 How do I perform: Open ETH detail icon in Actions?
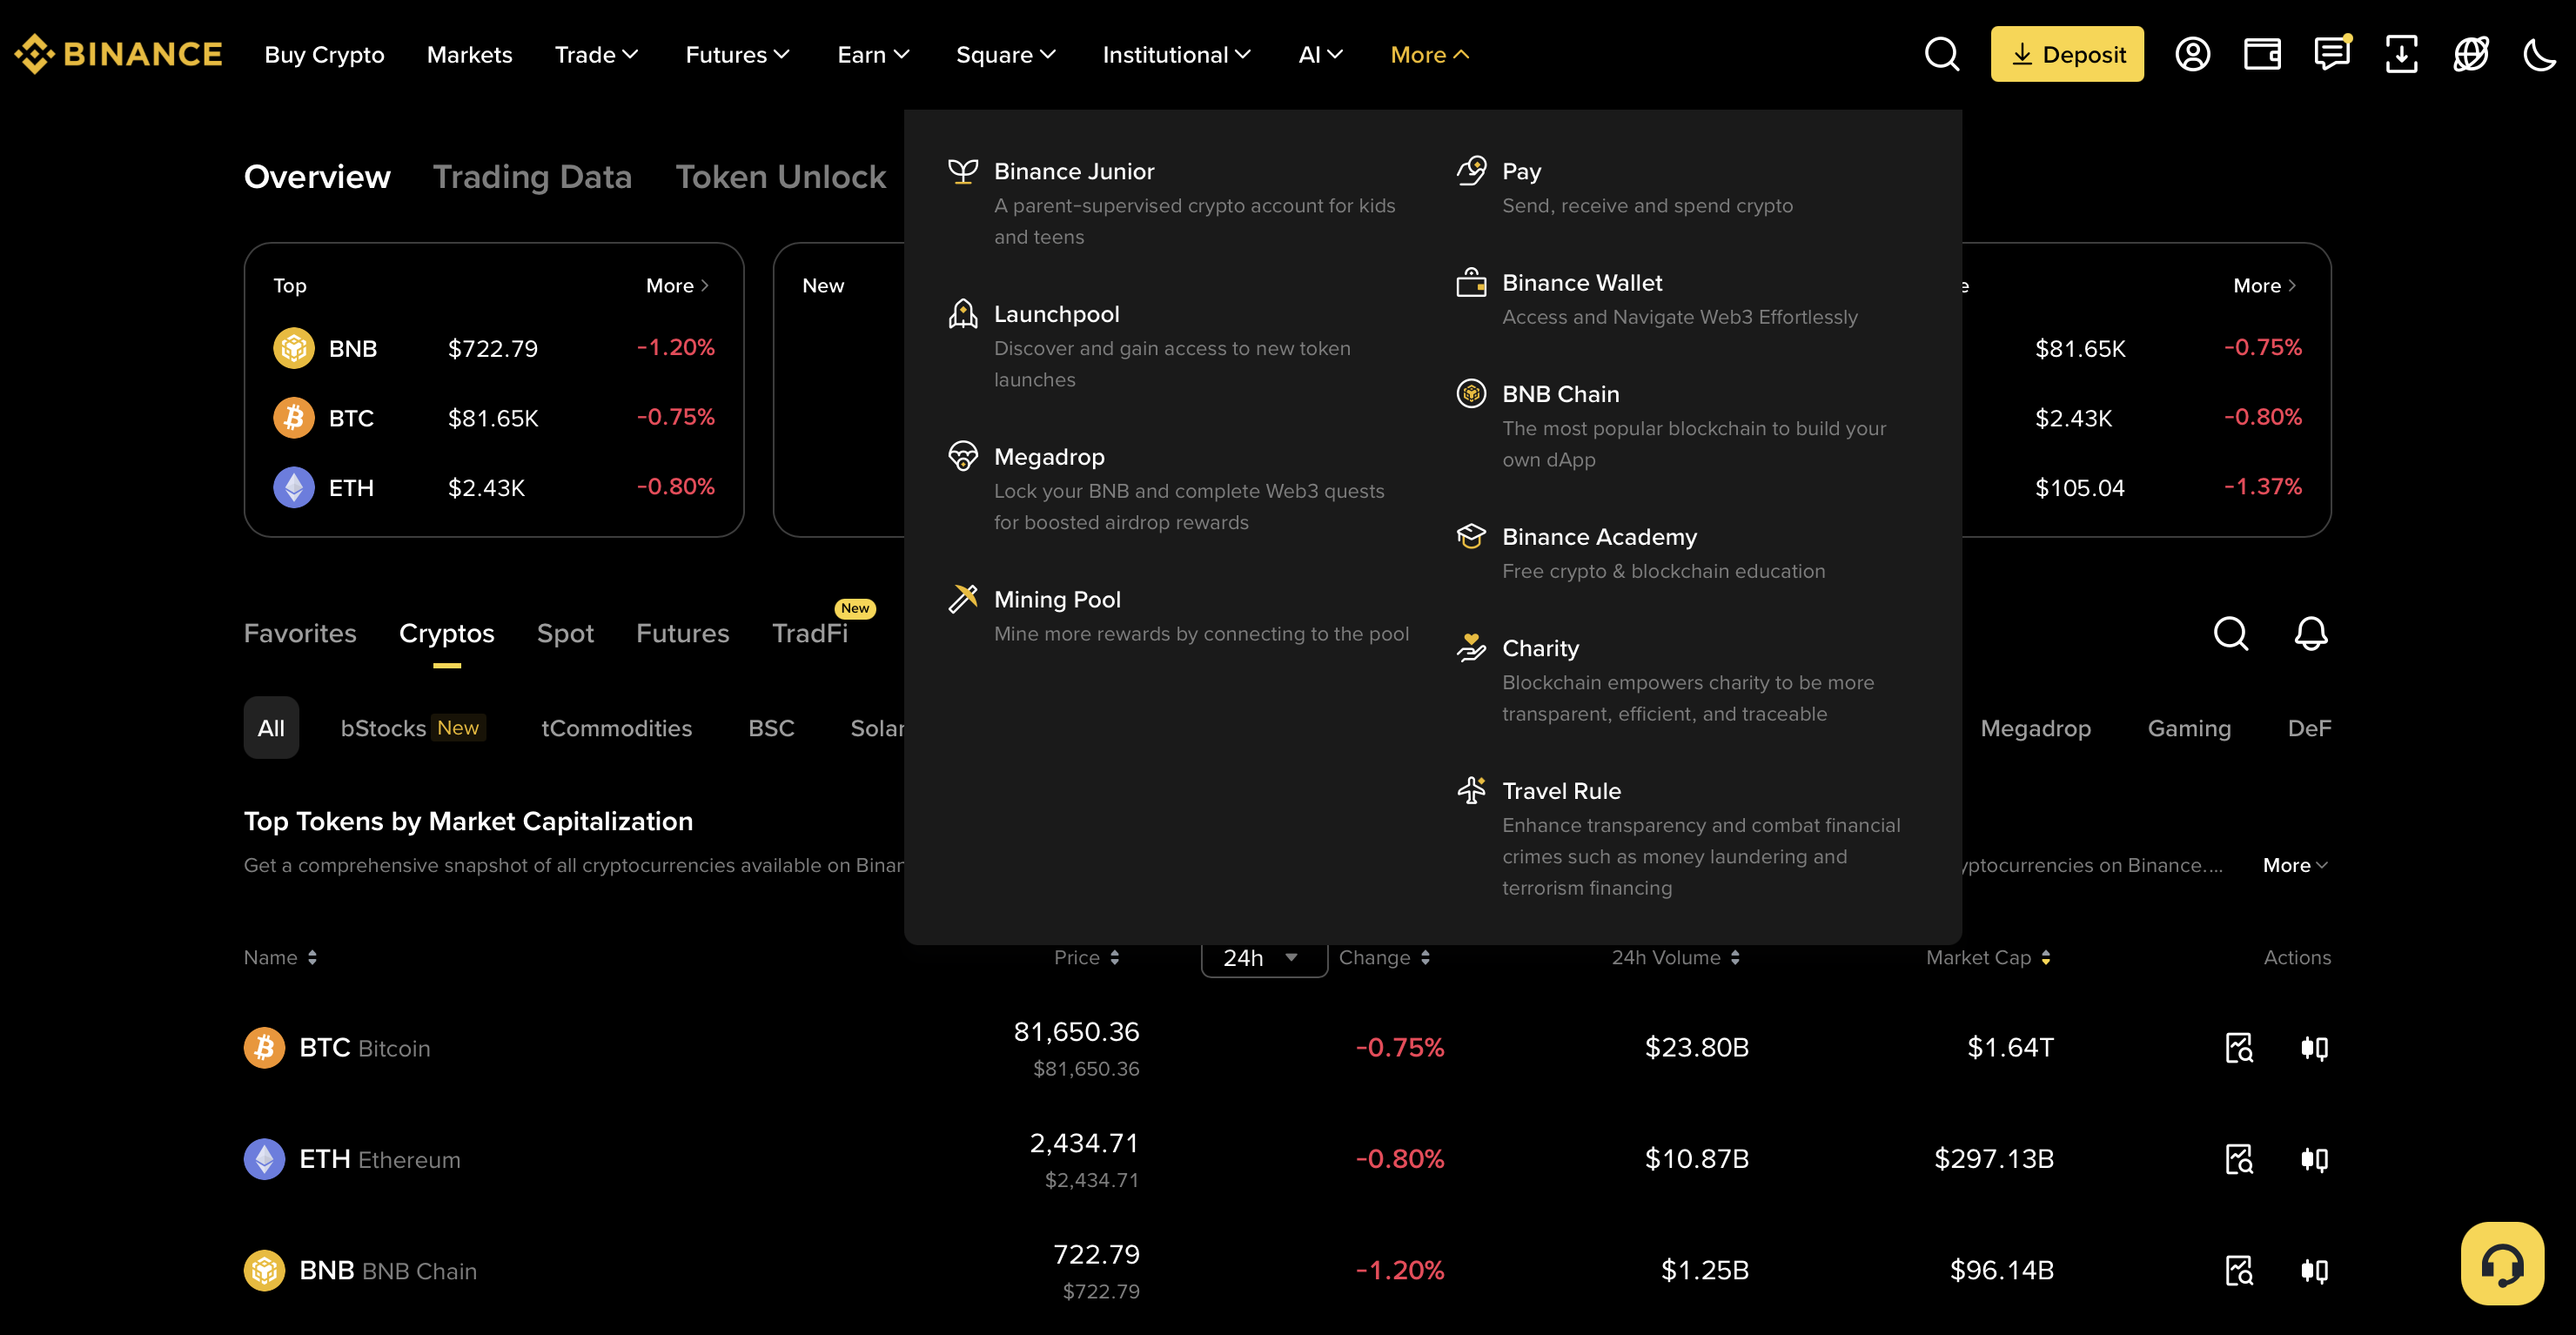click(2239, 1159)
